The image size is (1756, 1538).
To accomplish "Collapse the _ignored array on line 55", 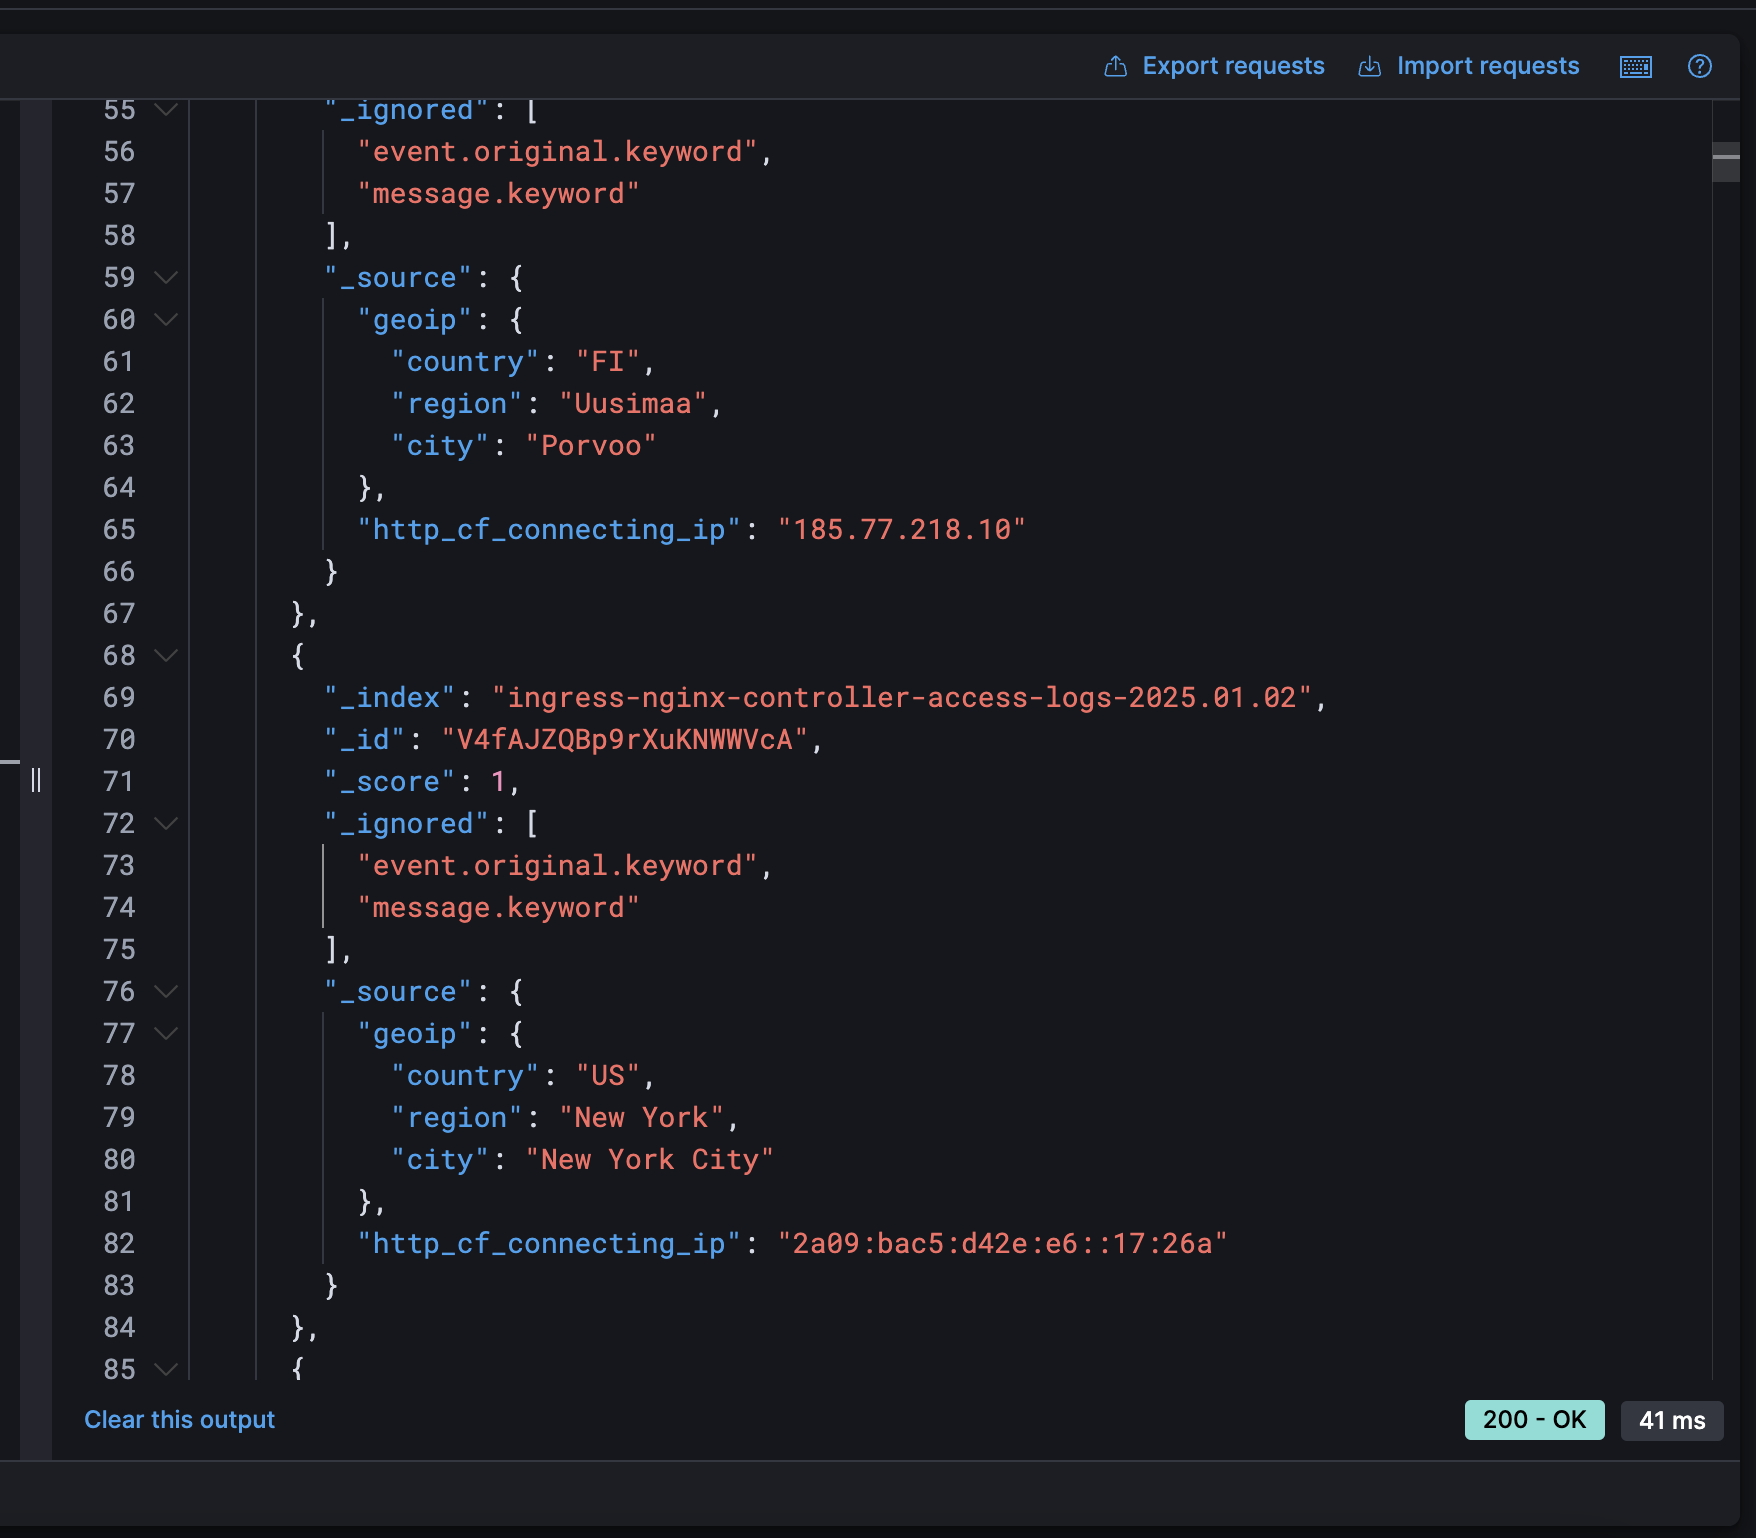I will (167, 109).
